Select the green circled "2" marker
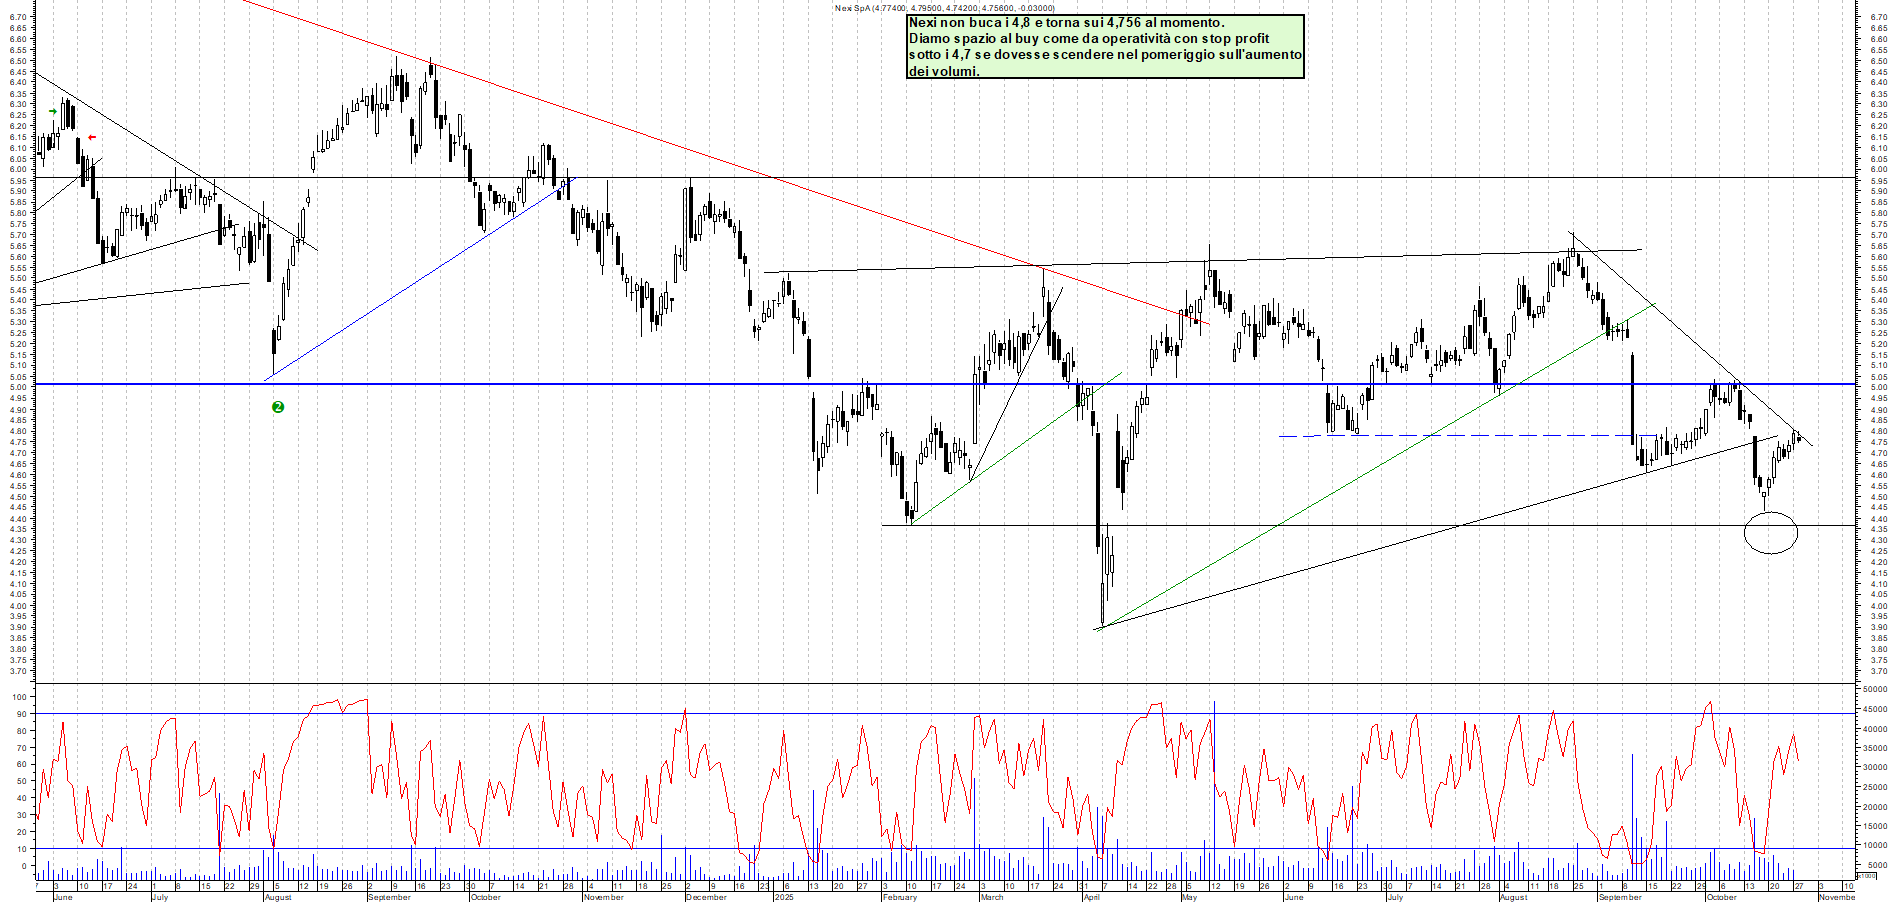The height and width of the screenshot is (902, 1890). click(x=278, y=406)
